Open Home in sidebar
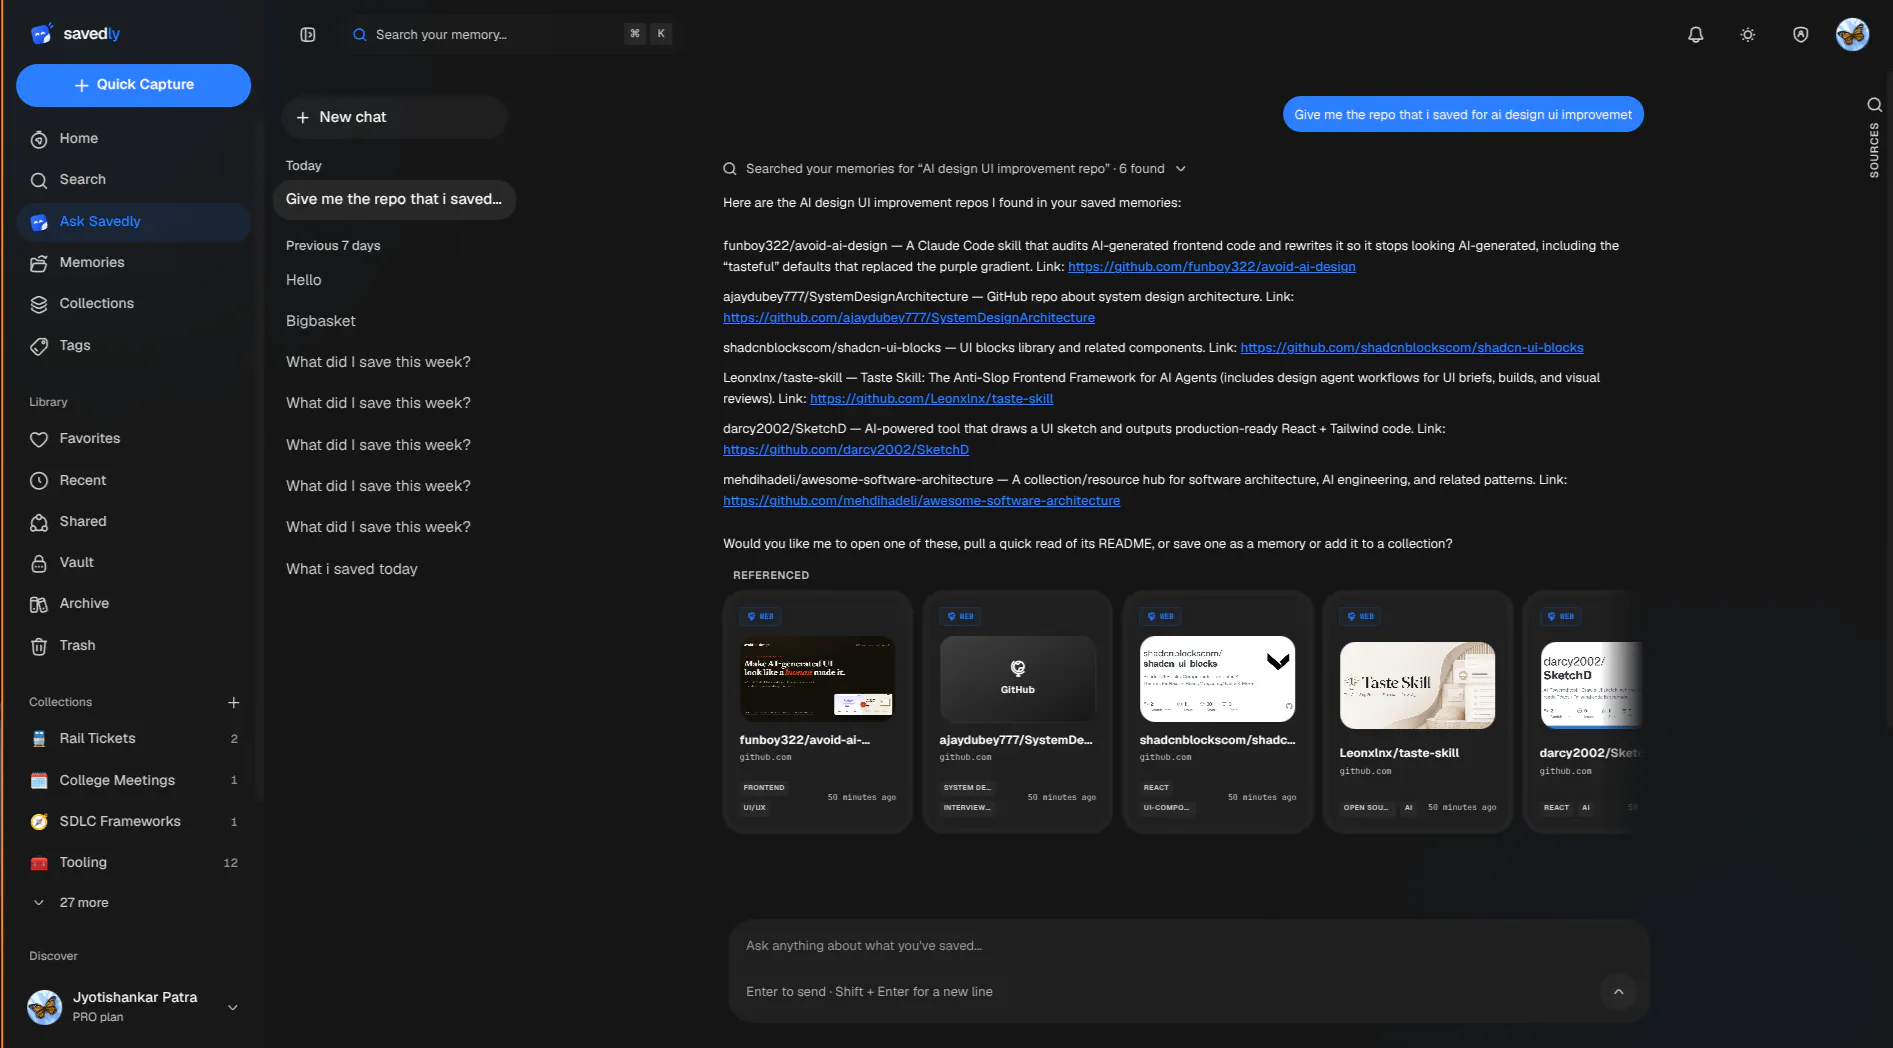The height and width of the screenshot is (1048, 1893). [x=133, y=139]
